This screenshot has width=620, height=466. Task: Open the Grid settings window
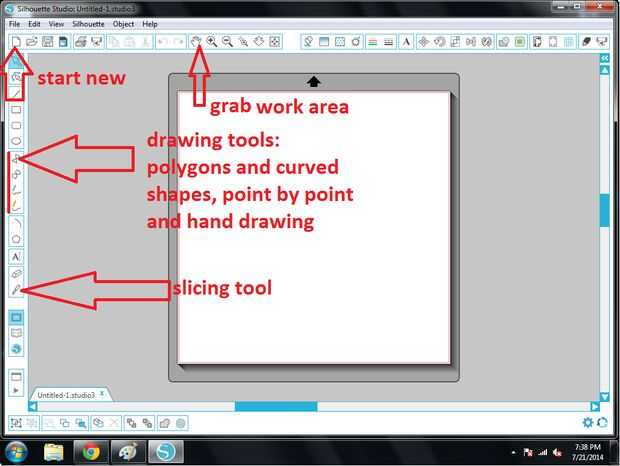point(569,42)
